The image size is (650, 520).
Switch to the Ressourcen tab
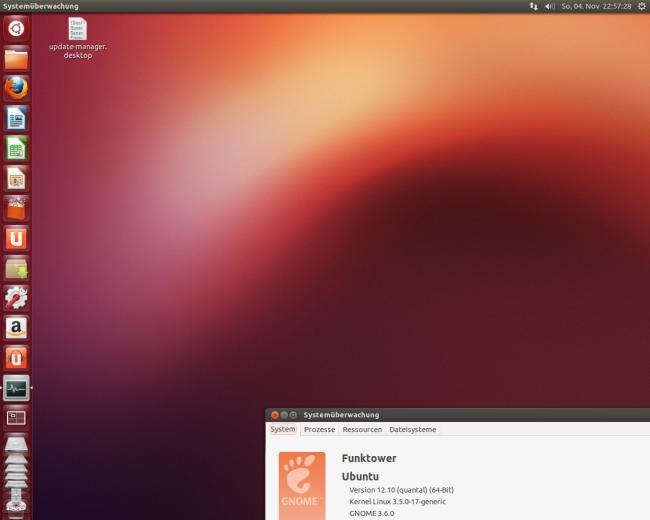(362, 430)
